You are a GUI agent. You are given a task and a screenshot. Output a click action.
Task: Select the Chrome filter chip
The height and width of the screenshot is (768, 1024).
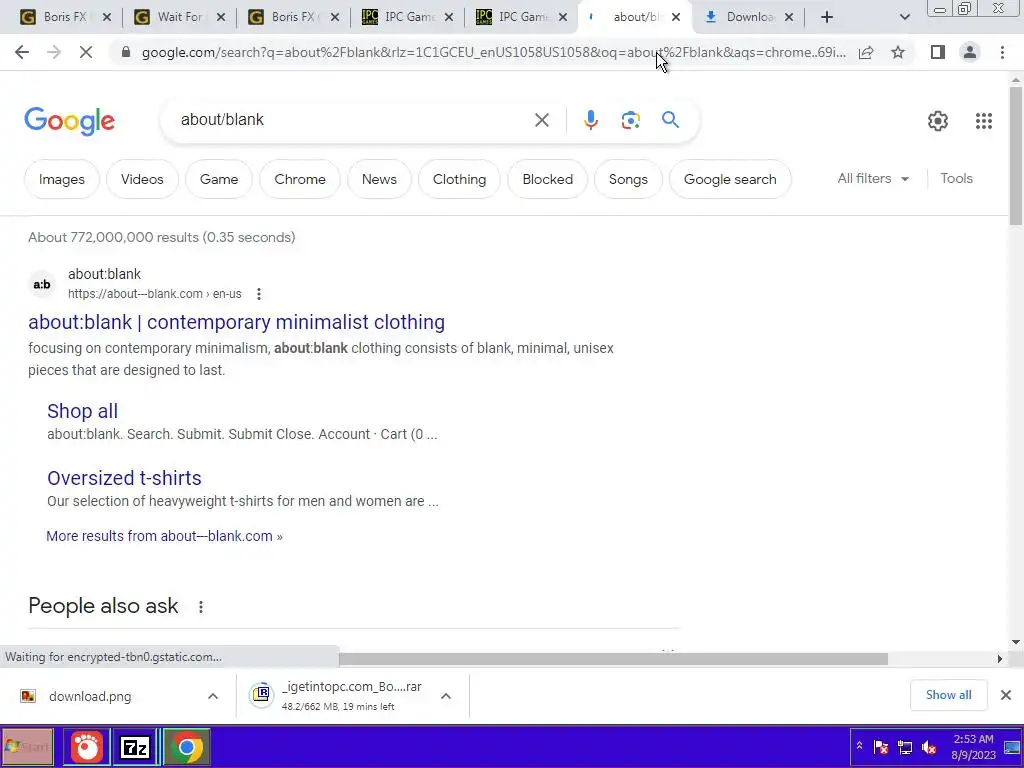point(300,180)
